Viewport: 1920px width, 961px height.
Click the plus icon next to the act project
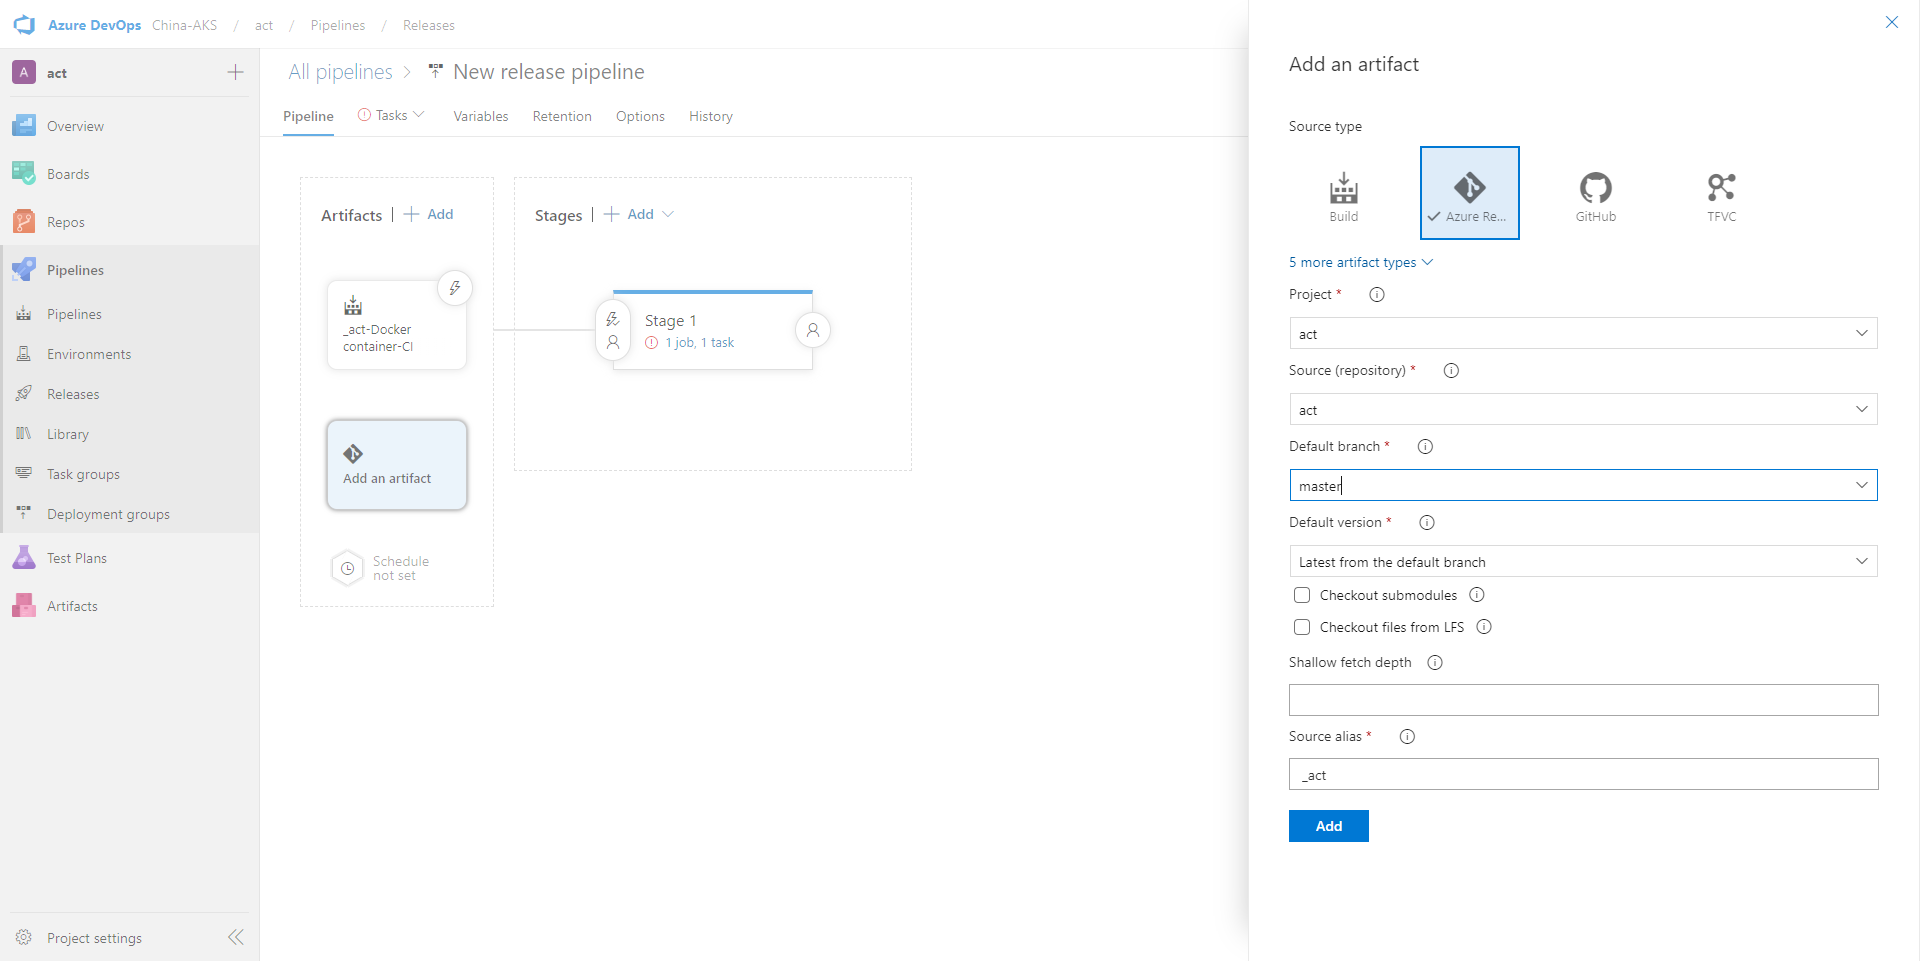[235, 72]
